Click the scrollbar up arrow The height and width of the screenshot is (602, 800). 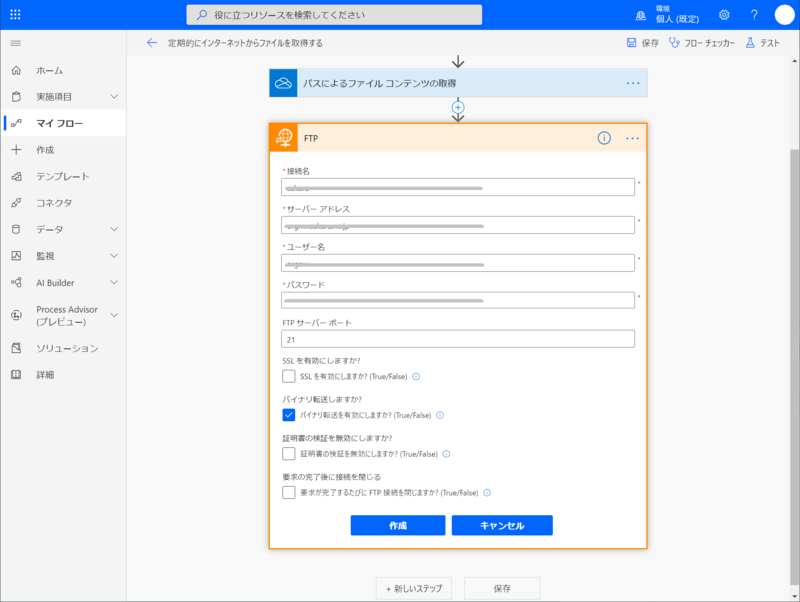point(794,61)
